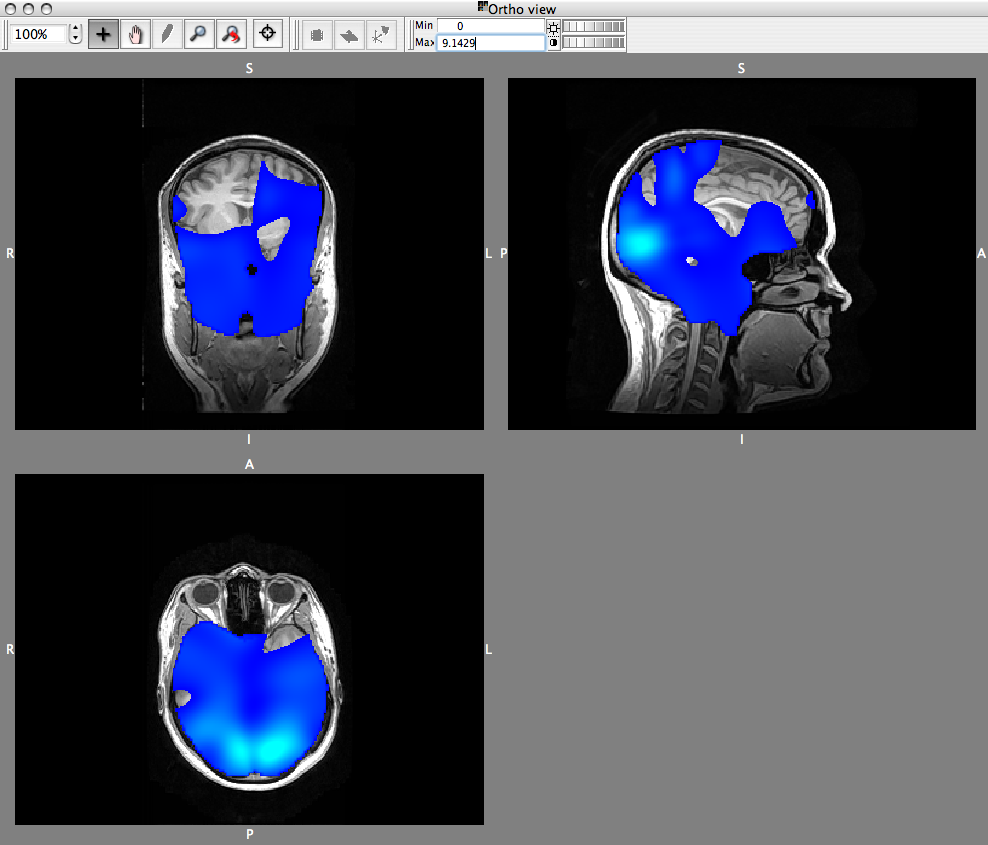Click the reset zoom magnifier icon
This screenshot has width=988, height=845.
[x=231, y=34]
